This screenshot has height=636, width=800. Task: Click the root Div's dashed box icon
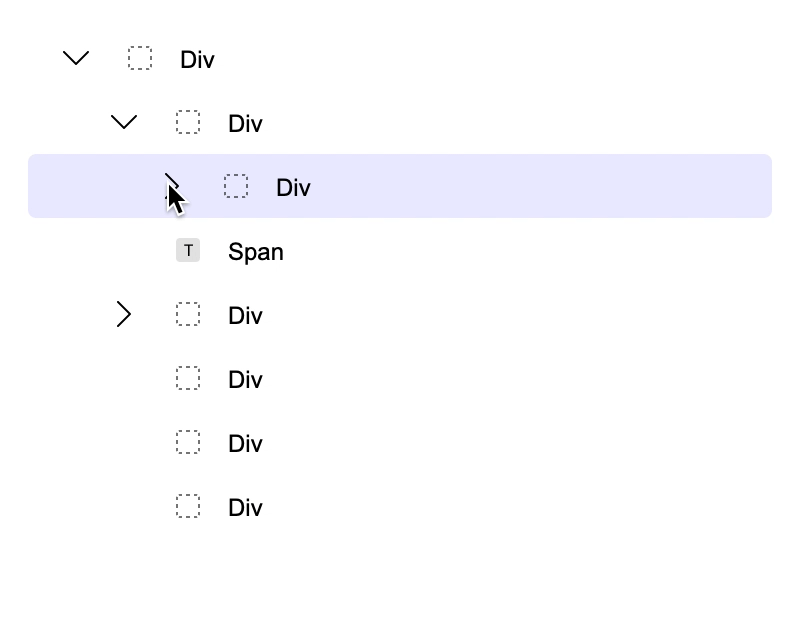[140, 58]
